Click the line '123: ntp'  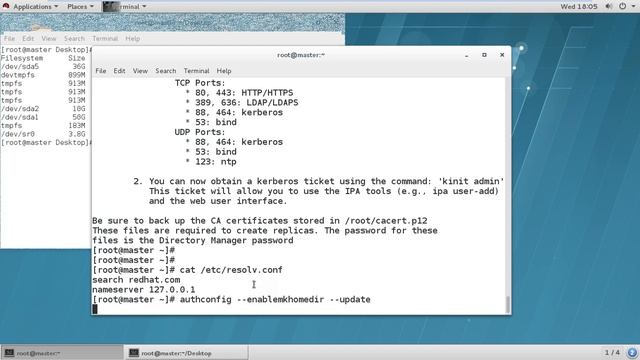coord(216,162)
